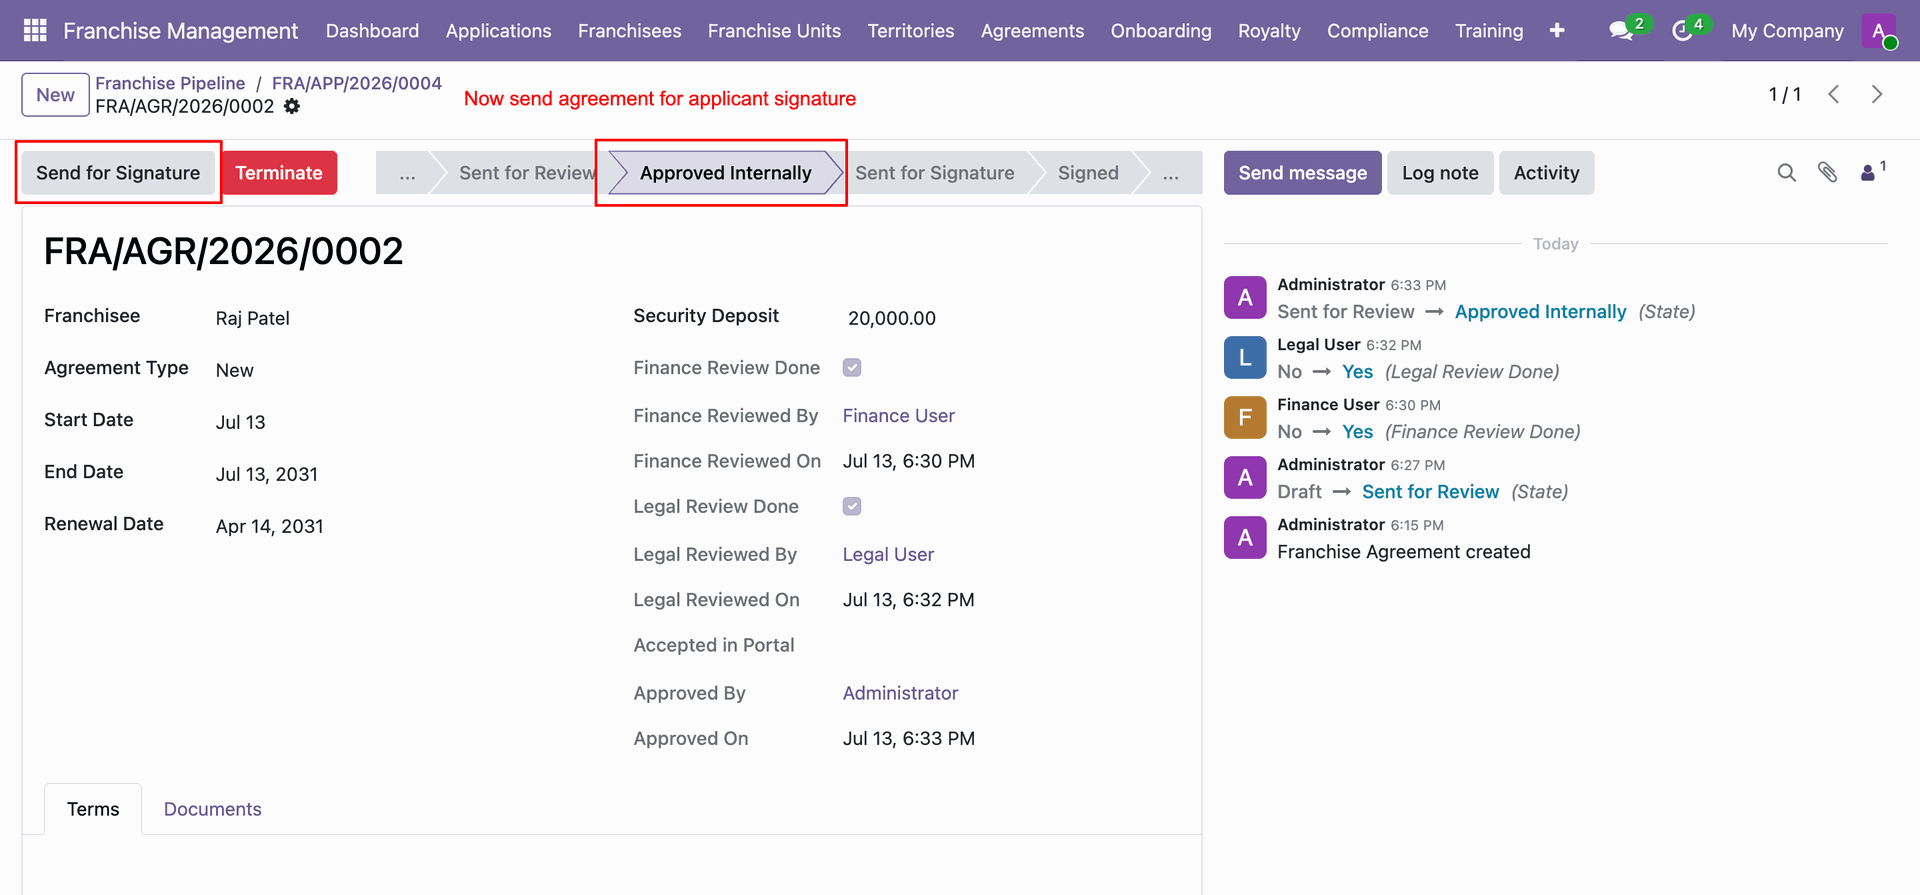Click 'Franchise Agreement created' message text

click(x=1403, y=552)
